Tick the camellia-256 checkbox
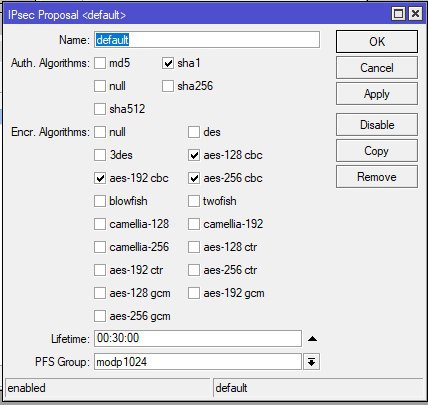This screenshot has width=428, height=405. pyautogui.click(x=100, y=247)
